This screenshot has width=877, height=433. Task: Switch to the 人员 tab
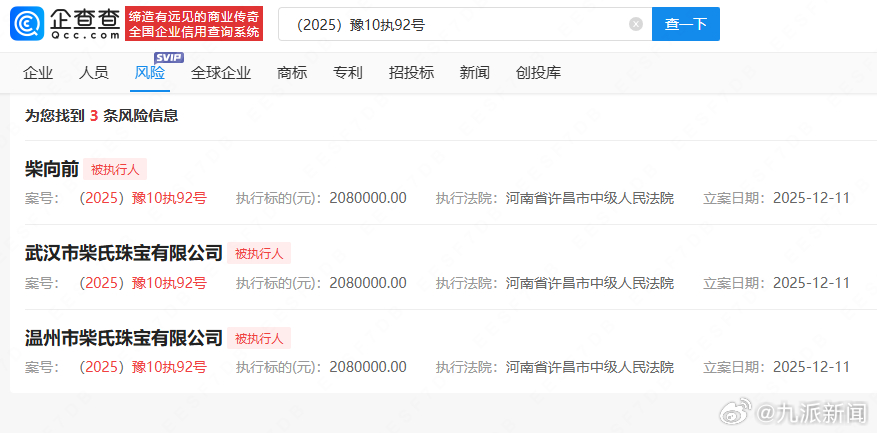(94, 73)
